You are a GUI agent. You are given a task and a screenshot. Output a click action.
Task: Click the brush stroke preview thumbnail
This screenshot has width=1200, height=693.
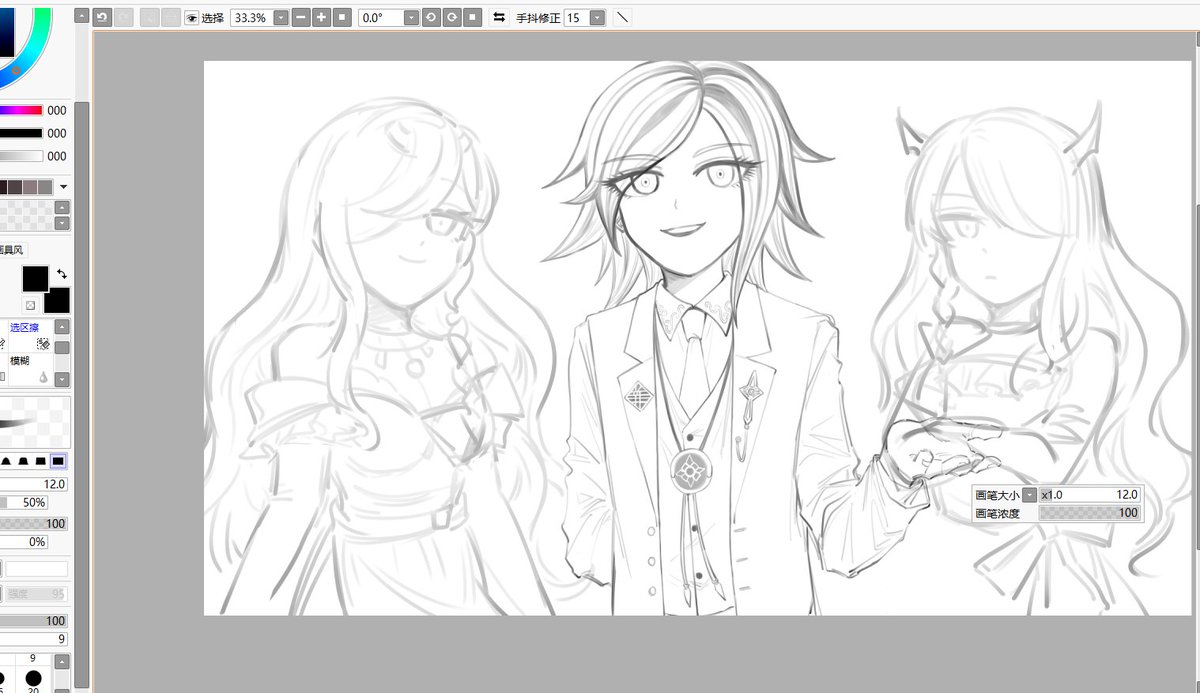(35, 421)
